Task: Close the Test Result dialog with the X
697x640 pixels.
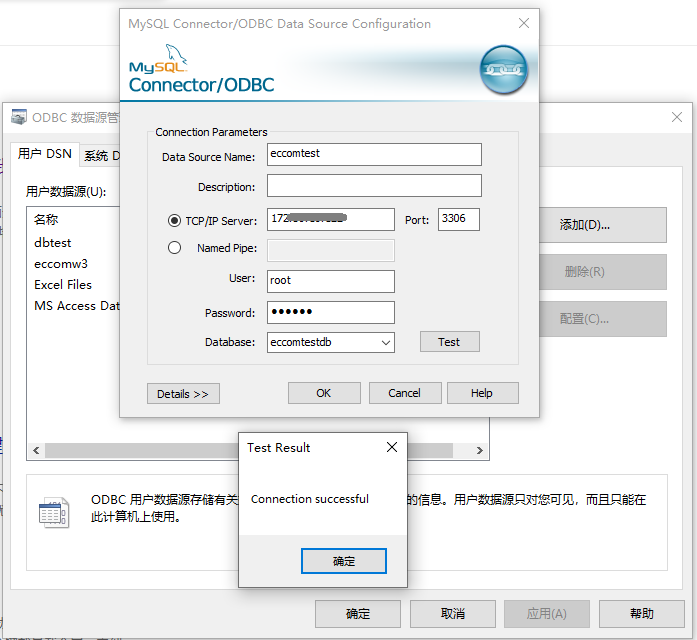Action: [x=392, y=447]
